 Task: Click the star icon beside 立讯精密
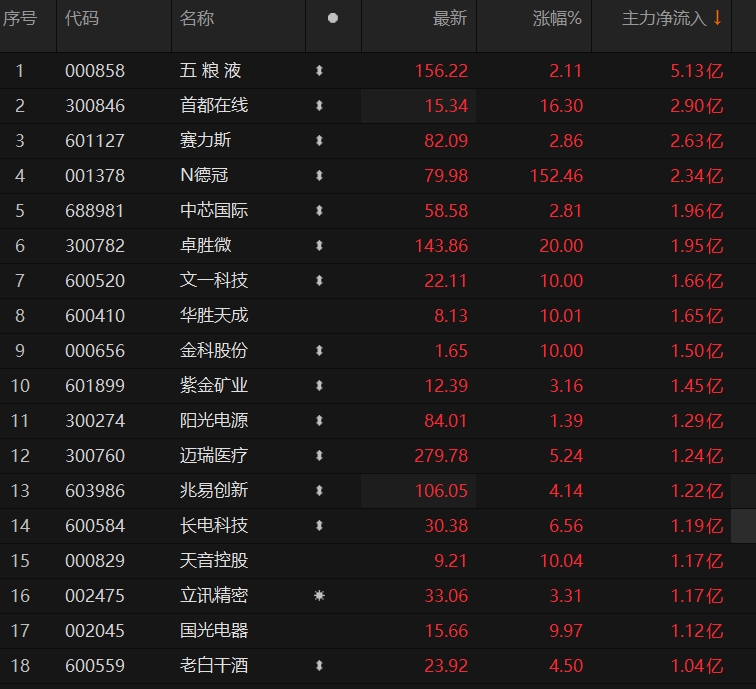tap(319, 596)
